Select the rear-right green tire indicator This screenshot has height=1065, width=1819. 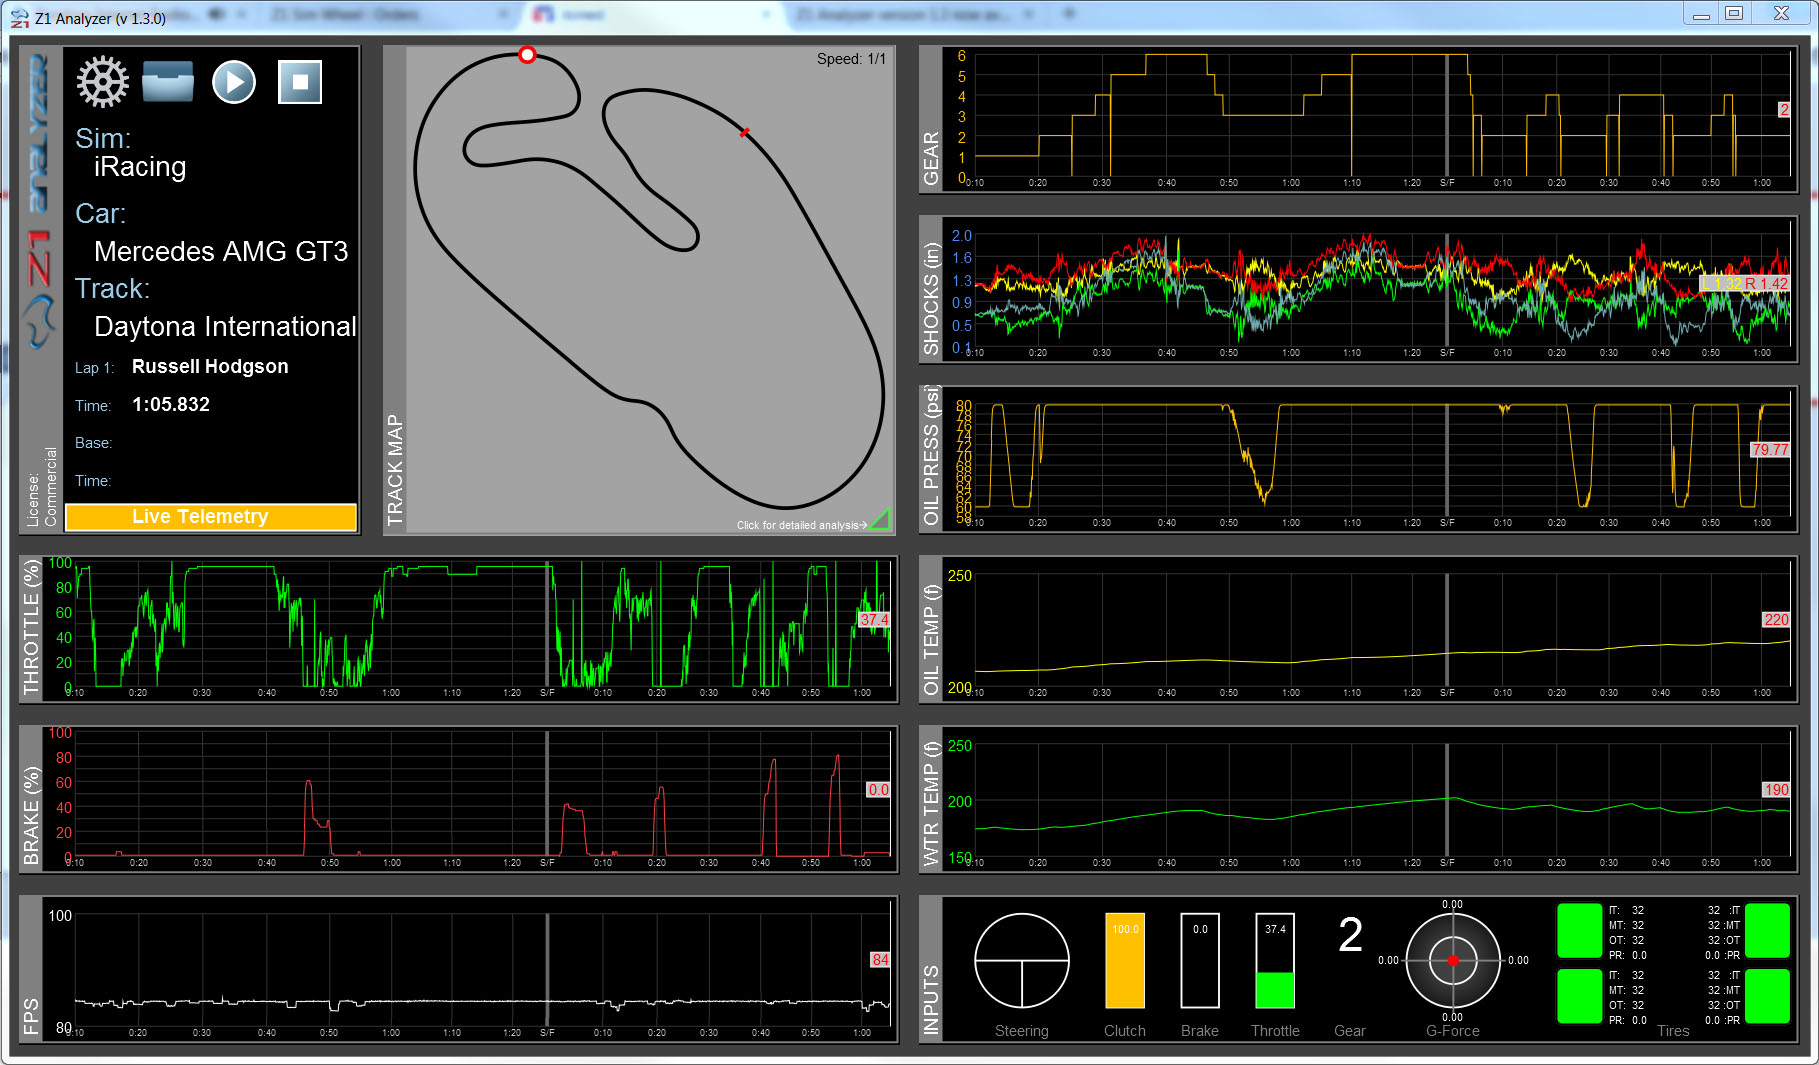pos(1767,996)
